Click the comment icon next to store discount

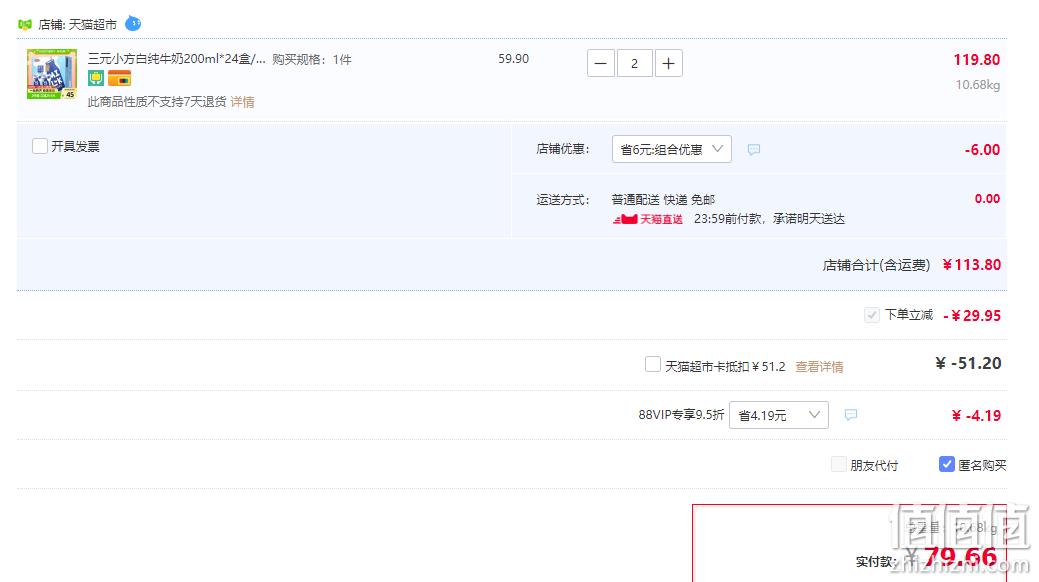pyautogui.click(x=753, y=150)
